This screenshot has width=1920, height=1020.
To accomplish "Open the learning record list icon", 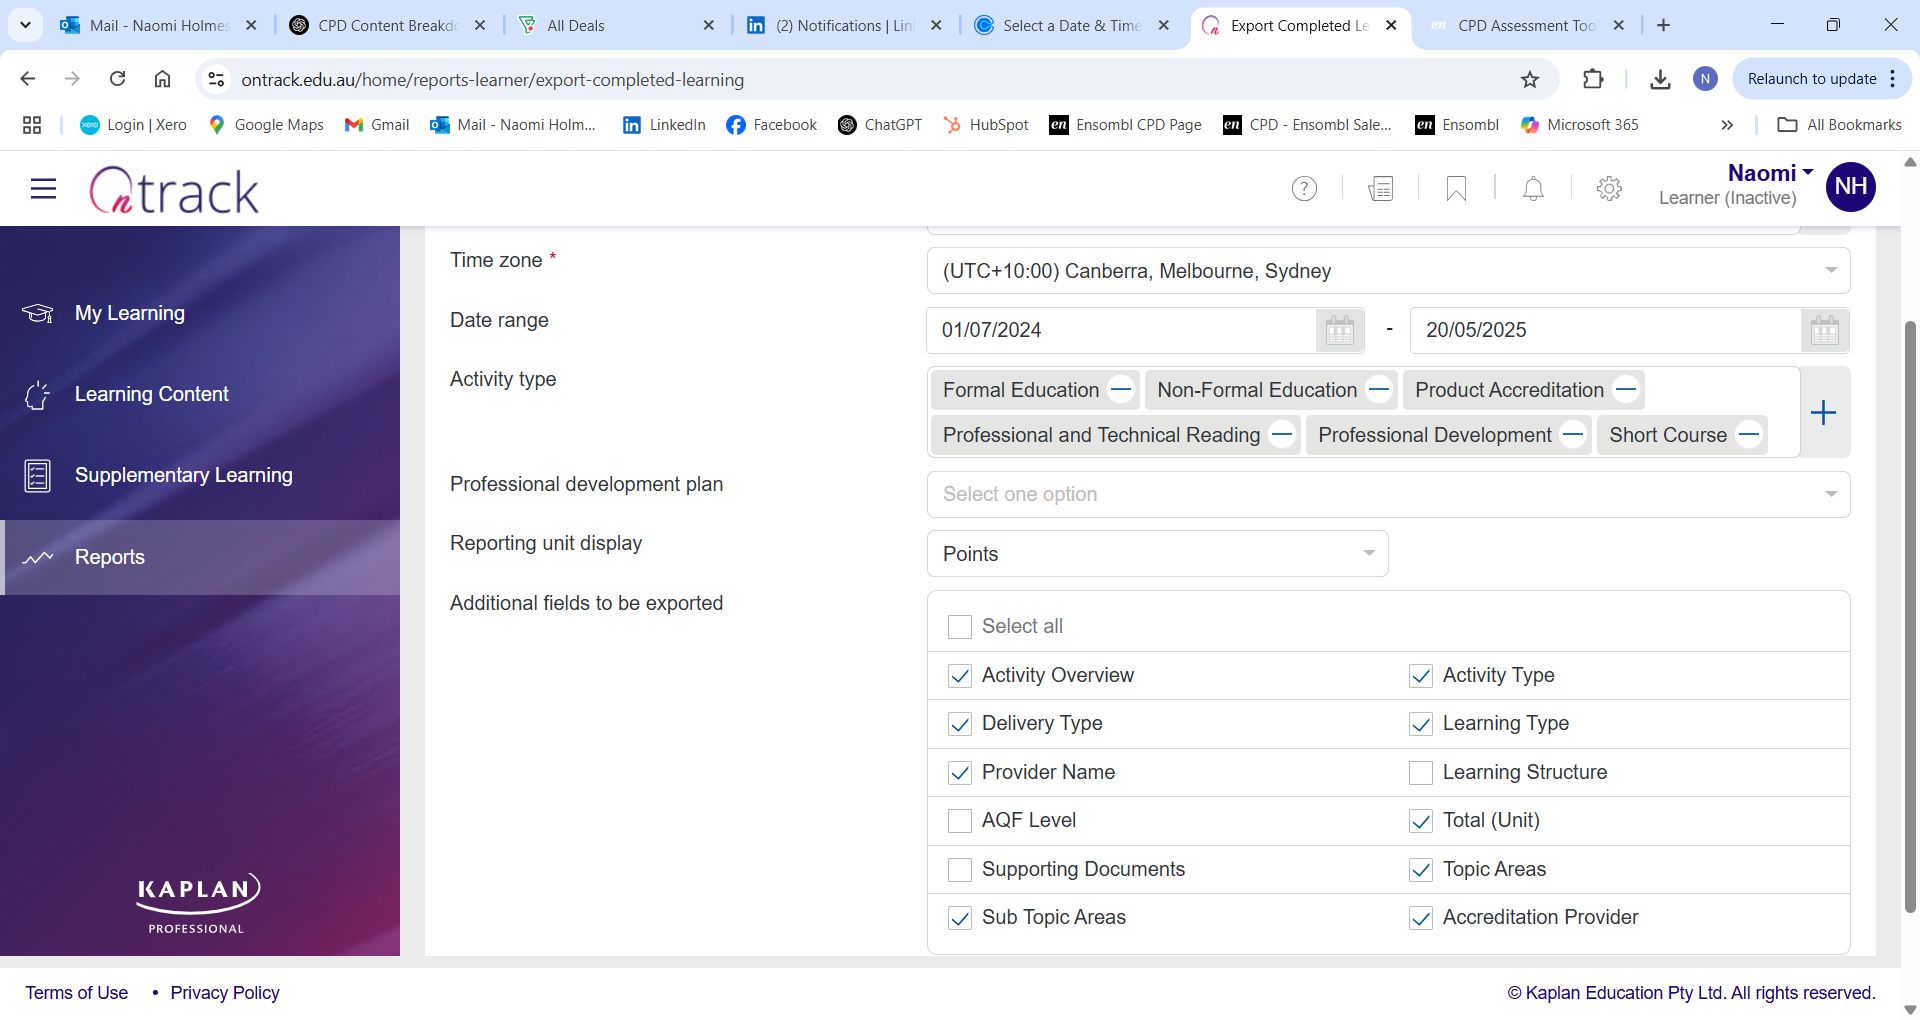I will [x=1381, y=188].
